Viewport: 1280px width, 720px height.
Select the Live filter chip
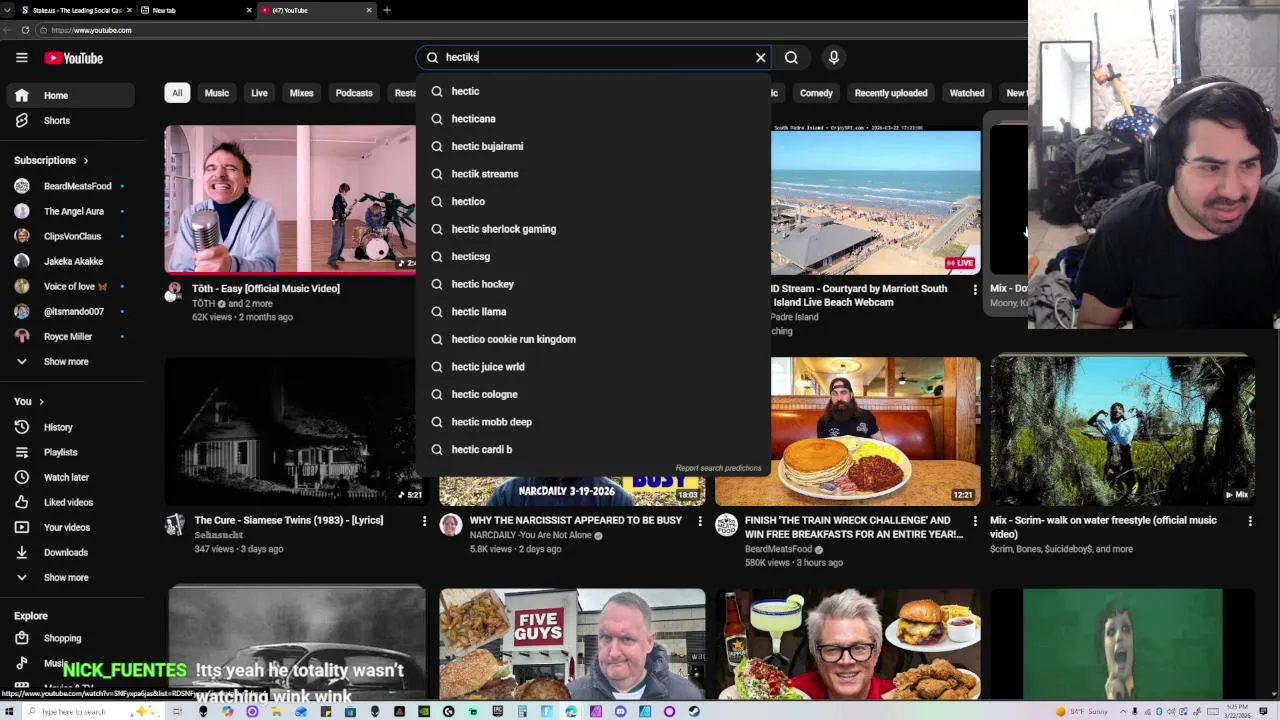pyautogui.click(x=259, y=93)
